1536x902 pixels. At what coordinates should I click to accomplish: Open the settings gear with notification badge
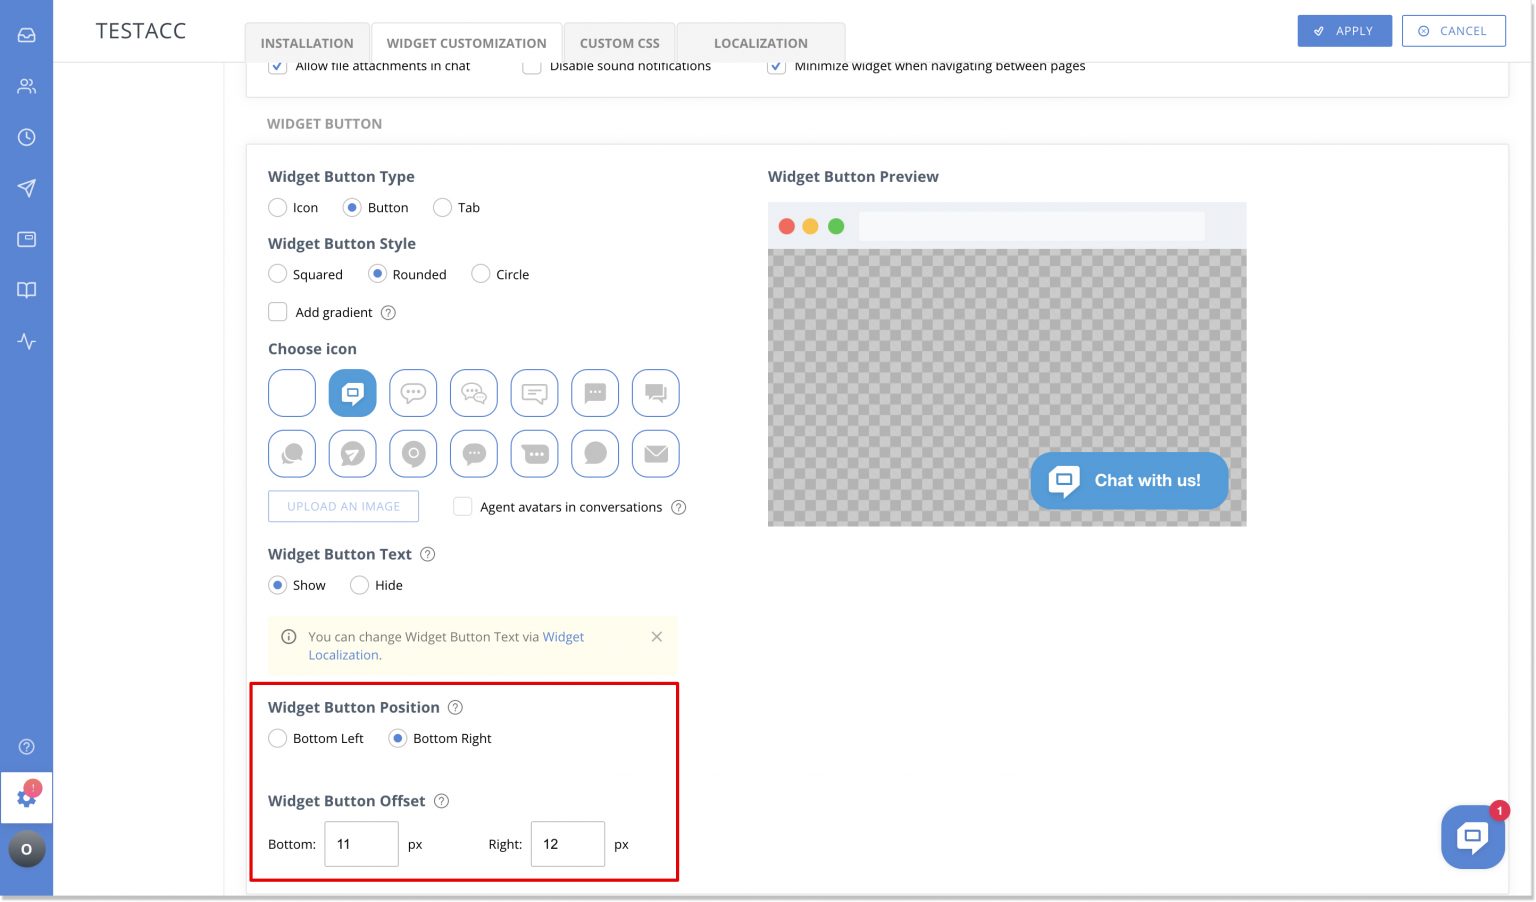click(26, 797)
